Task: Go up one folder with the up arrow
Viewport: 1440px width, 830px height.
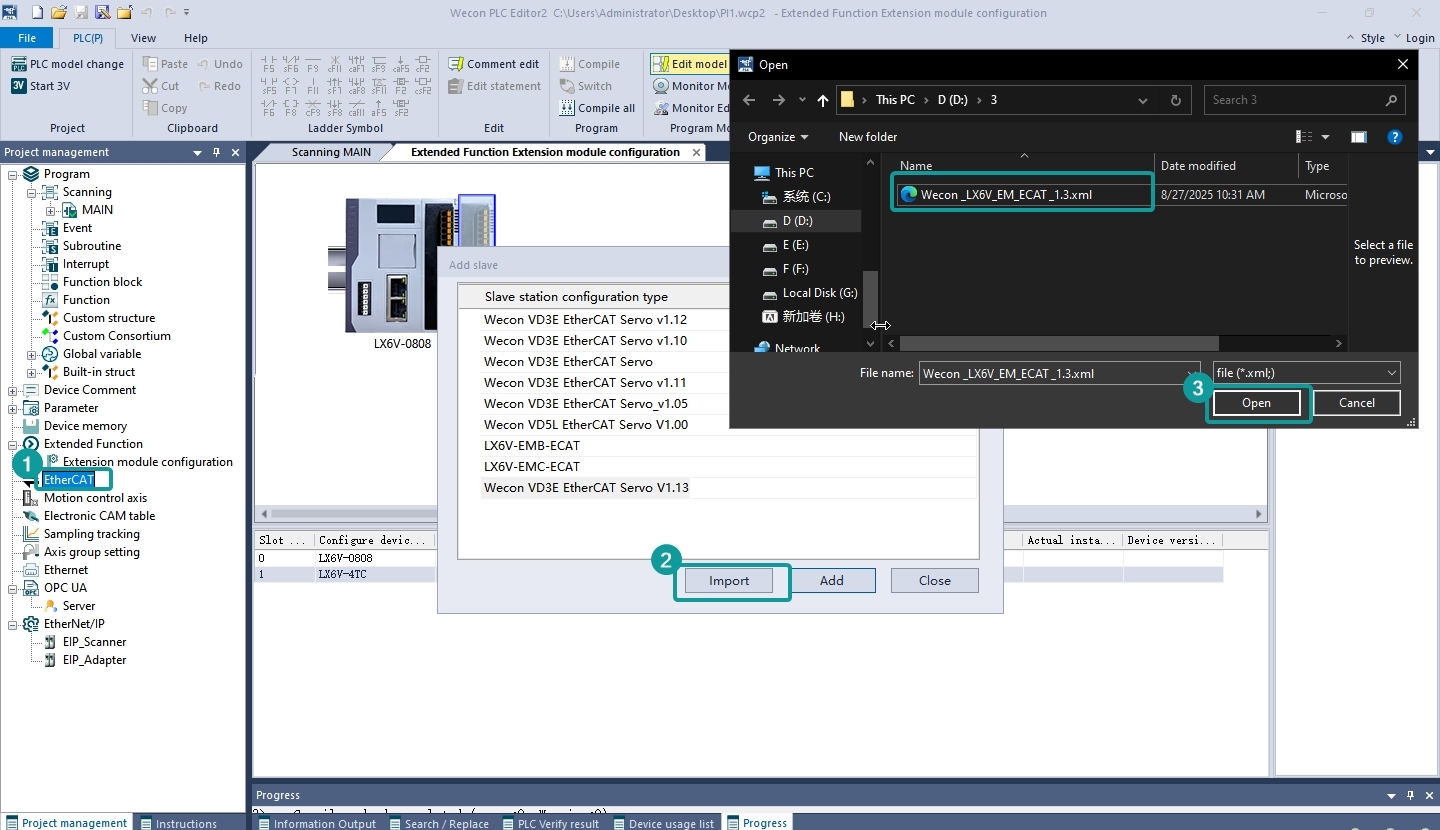Action: [x=823, y=100]
